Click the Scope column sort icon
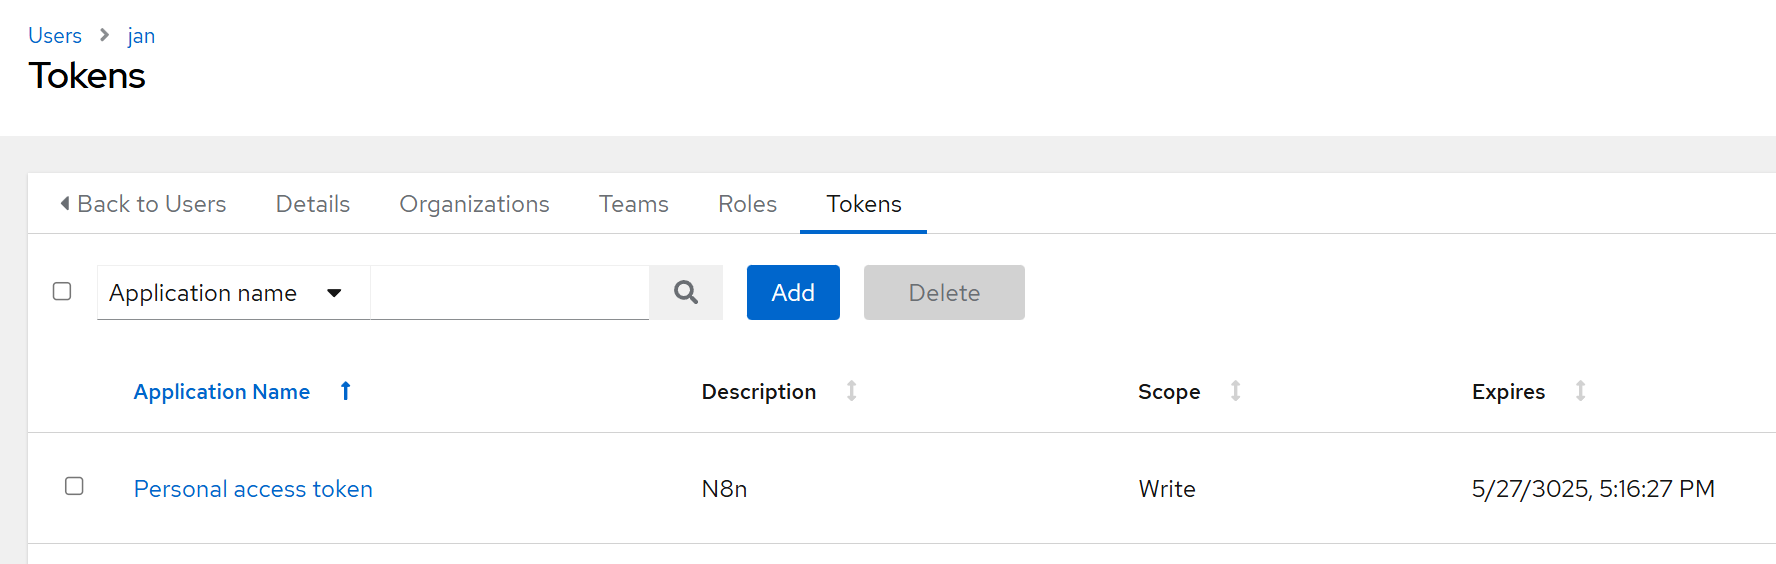 click(1235, 391)
